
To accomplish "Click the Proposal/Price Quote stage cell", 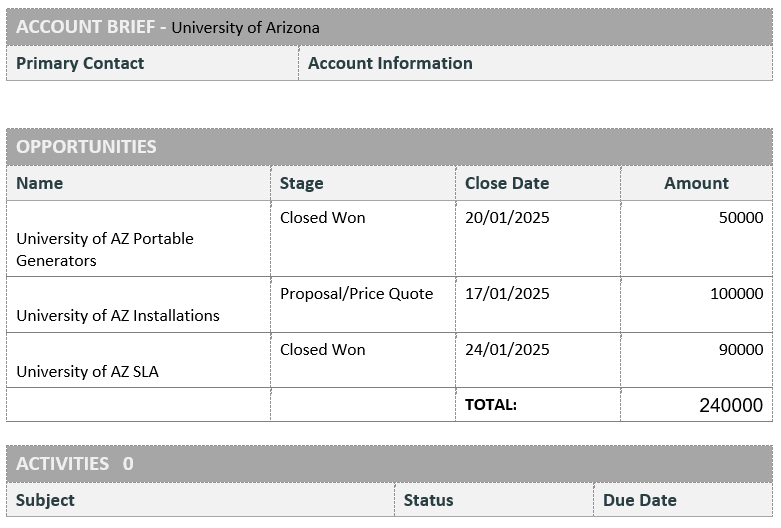I will coord(363,305).
